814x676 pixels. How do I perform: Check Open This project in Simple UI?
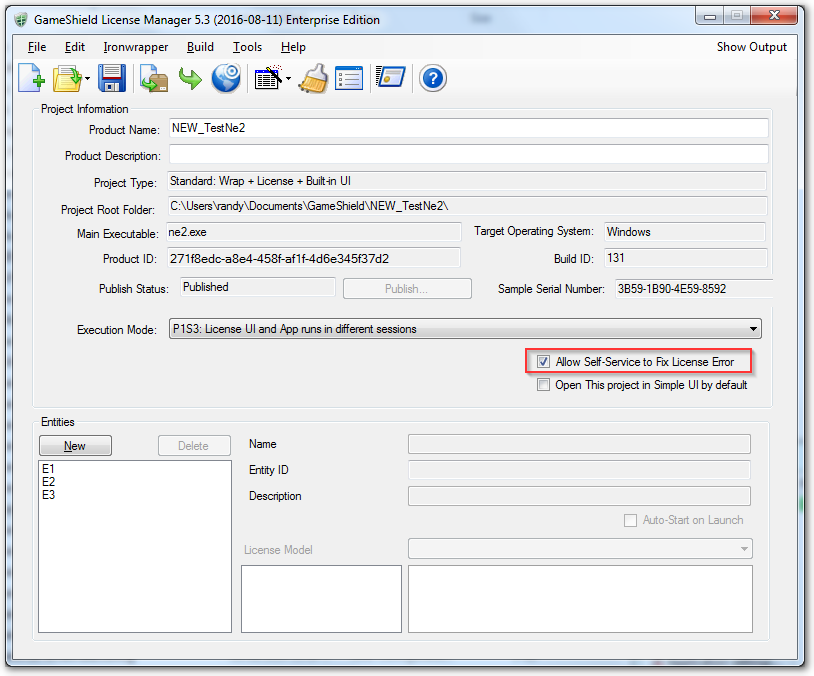543,385
